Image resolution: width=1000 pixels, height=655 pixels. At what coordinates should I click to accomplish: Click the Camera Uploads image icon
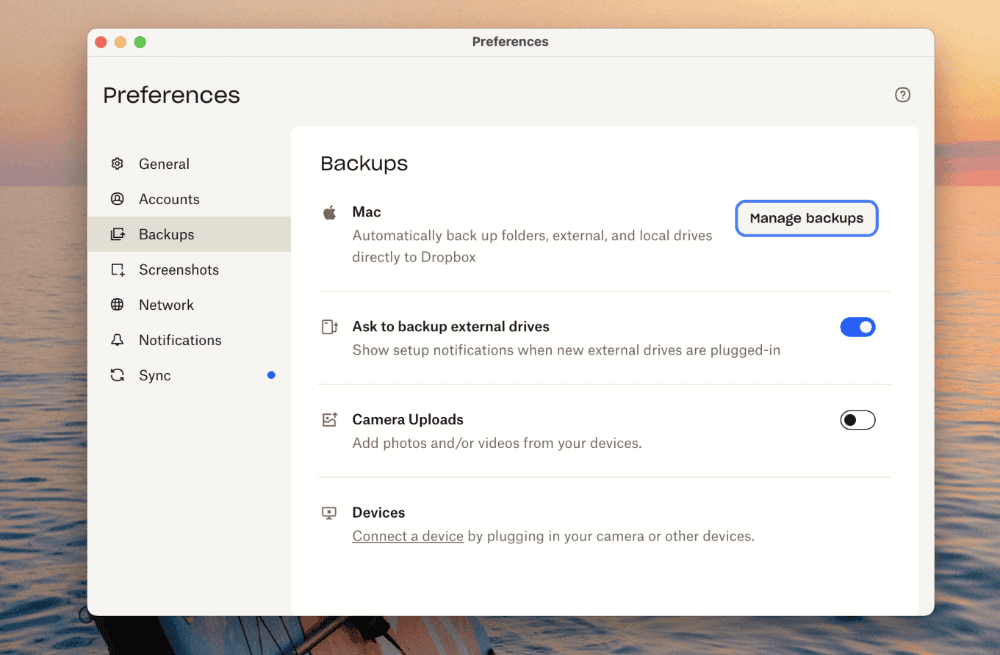pos(329,420)
